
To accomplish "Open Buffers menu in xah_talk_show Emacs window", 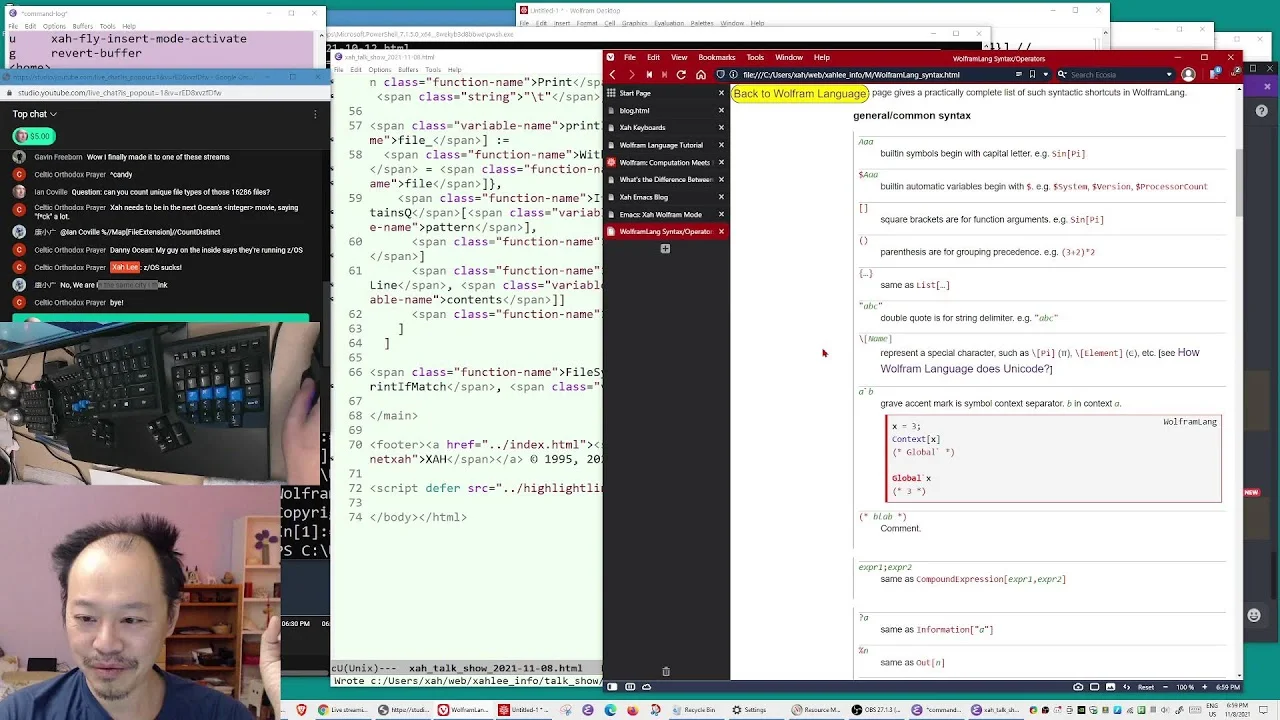I will 410,69.
